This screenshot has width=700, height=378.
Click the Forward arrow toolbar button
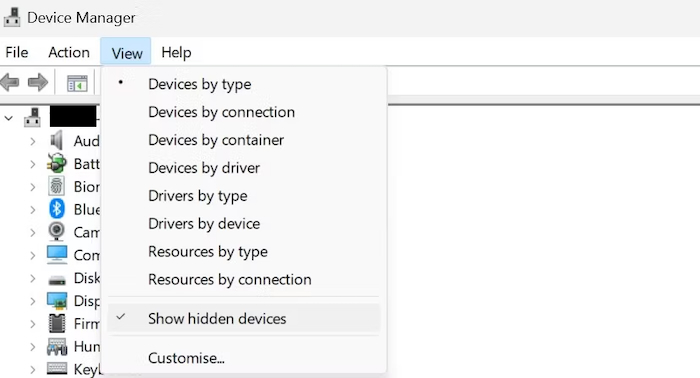coord(38,83)
